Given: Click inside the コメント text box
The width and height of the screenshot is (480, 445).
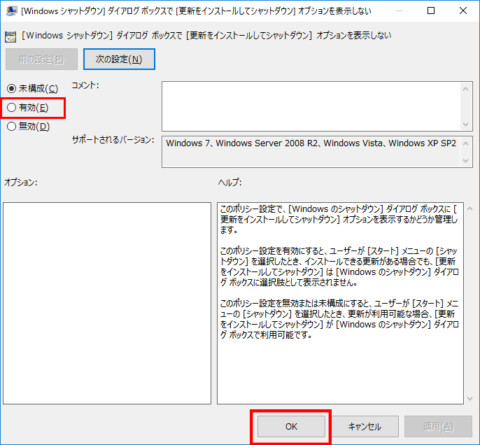Looking at the screenshot, I should click(311, 106).
